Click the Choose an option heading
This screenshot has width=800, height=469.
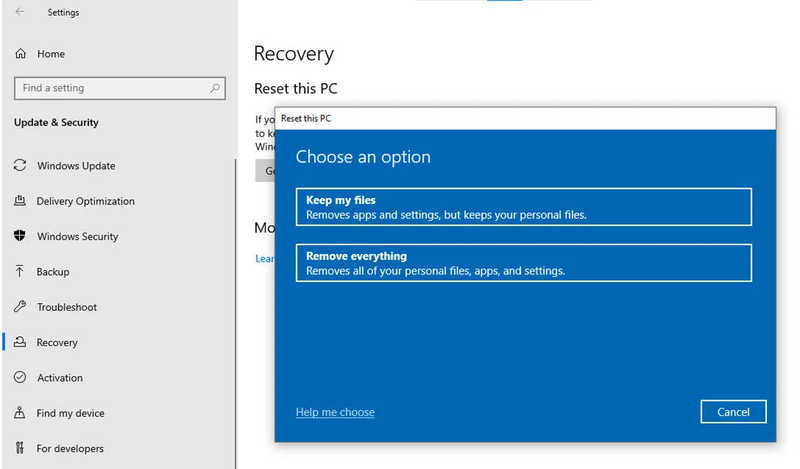(x=363, y=157)
